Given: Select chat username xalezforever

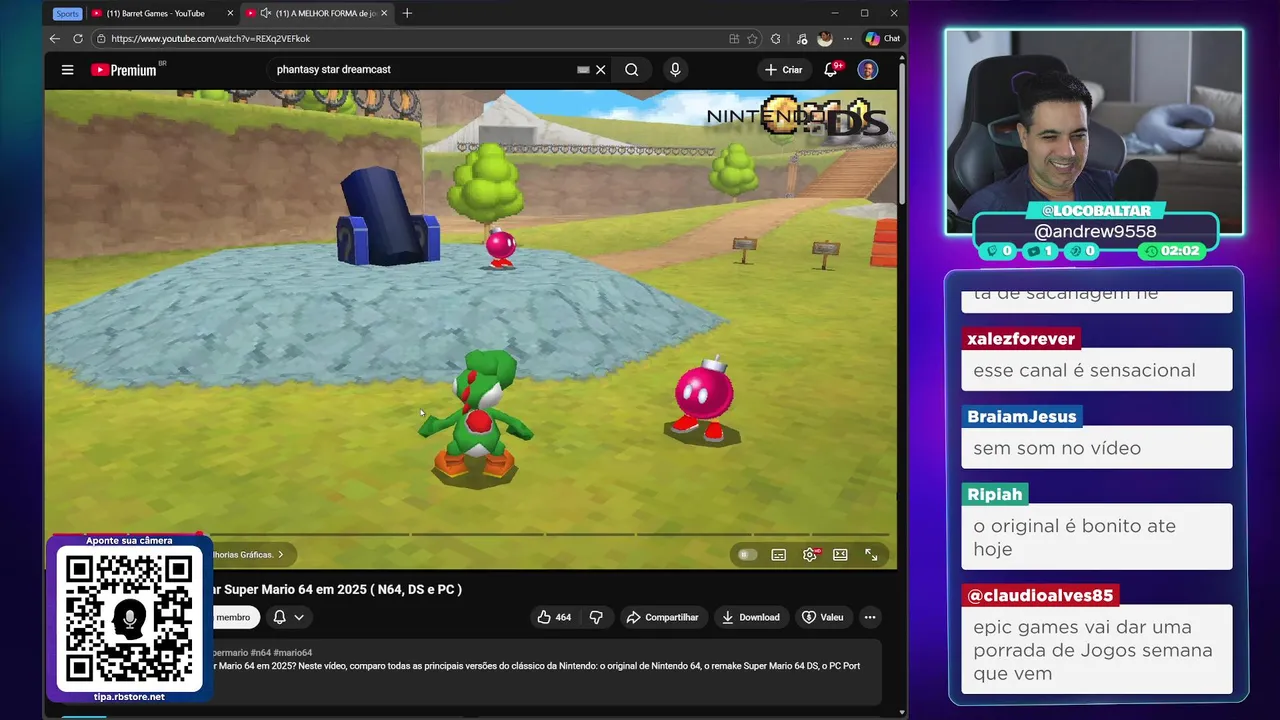Looking at the screenshot, I should pyautogui.click(x=1021, y=339).
